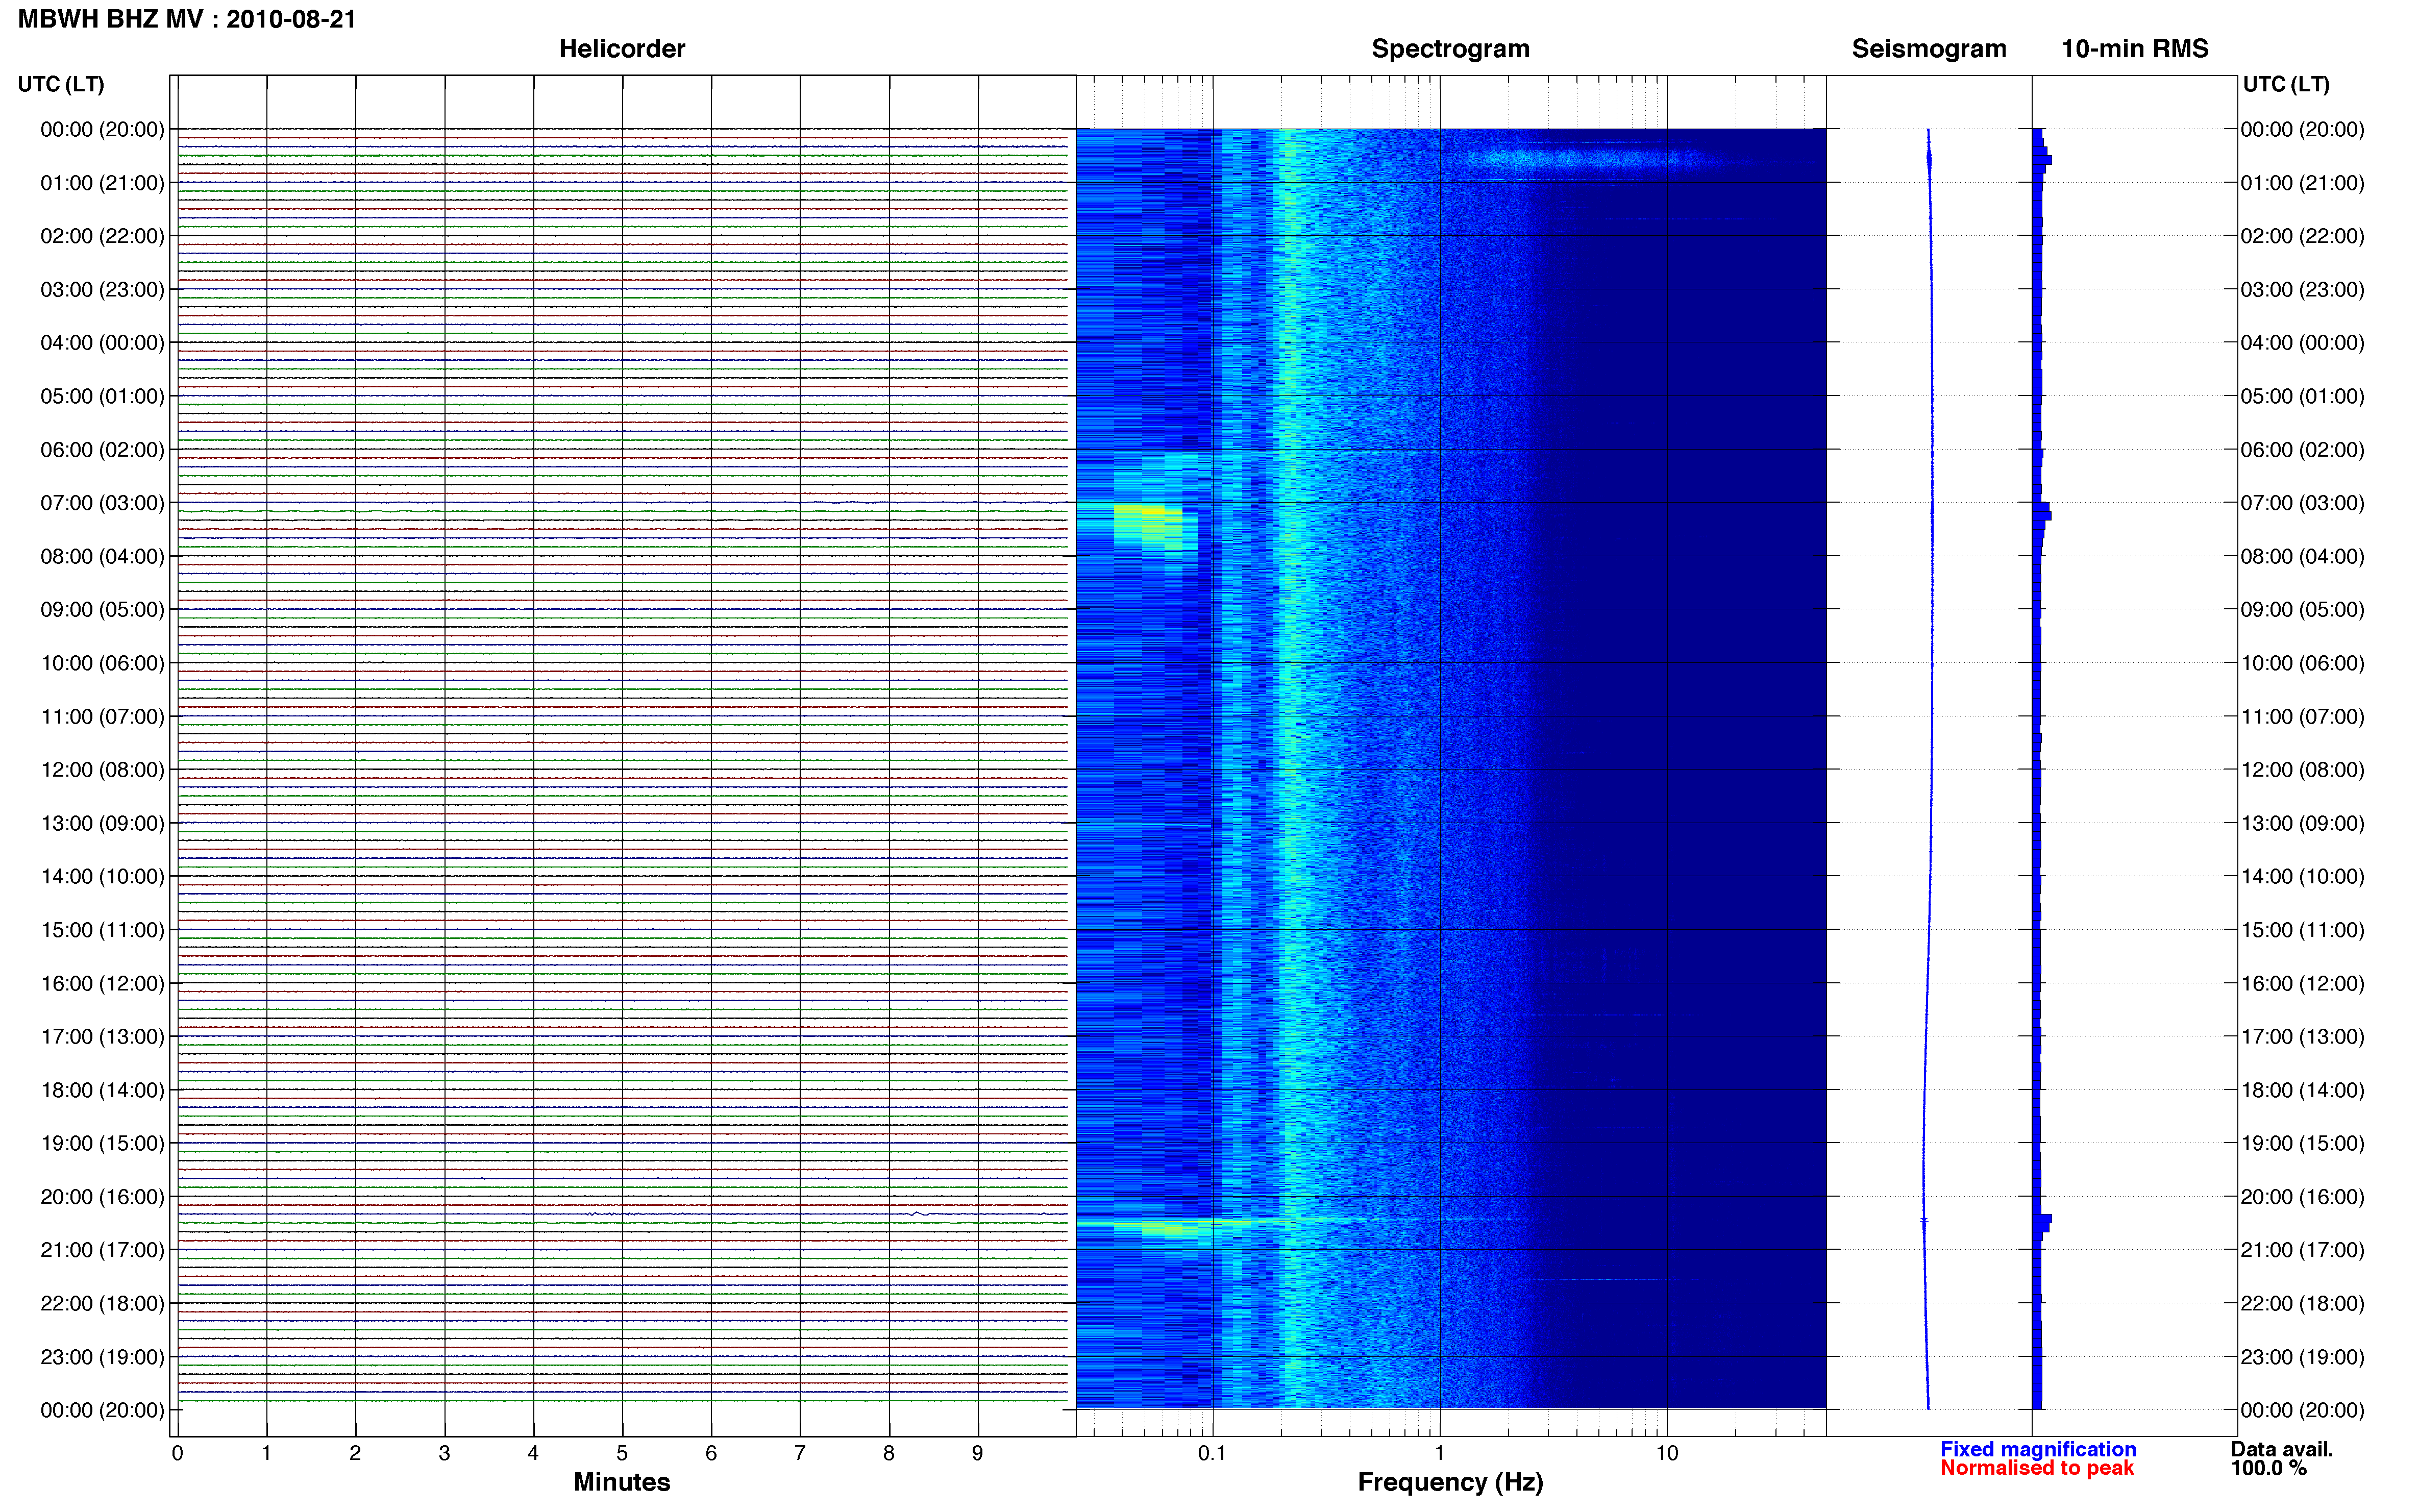Click the left 'UTC (LT)' axis label

click(x=61, y=84)
